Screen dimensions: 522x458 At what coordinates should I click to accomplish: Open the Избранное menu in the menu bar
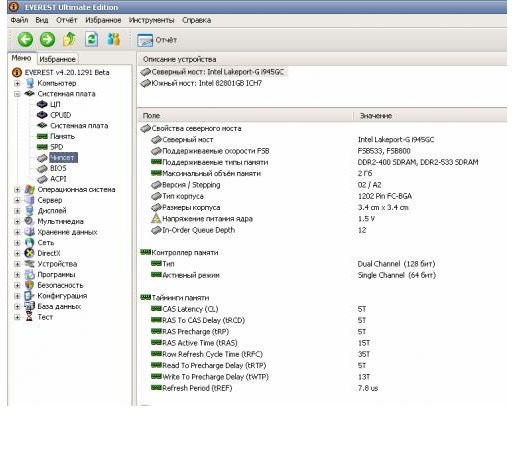point(103,20)
